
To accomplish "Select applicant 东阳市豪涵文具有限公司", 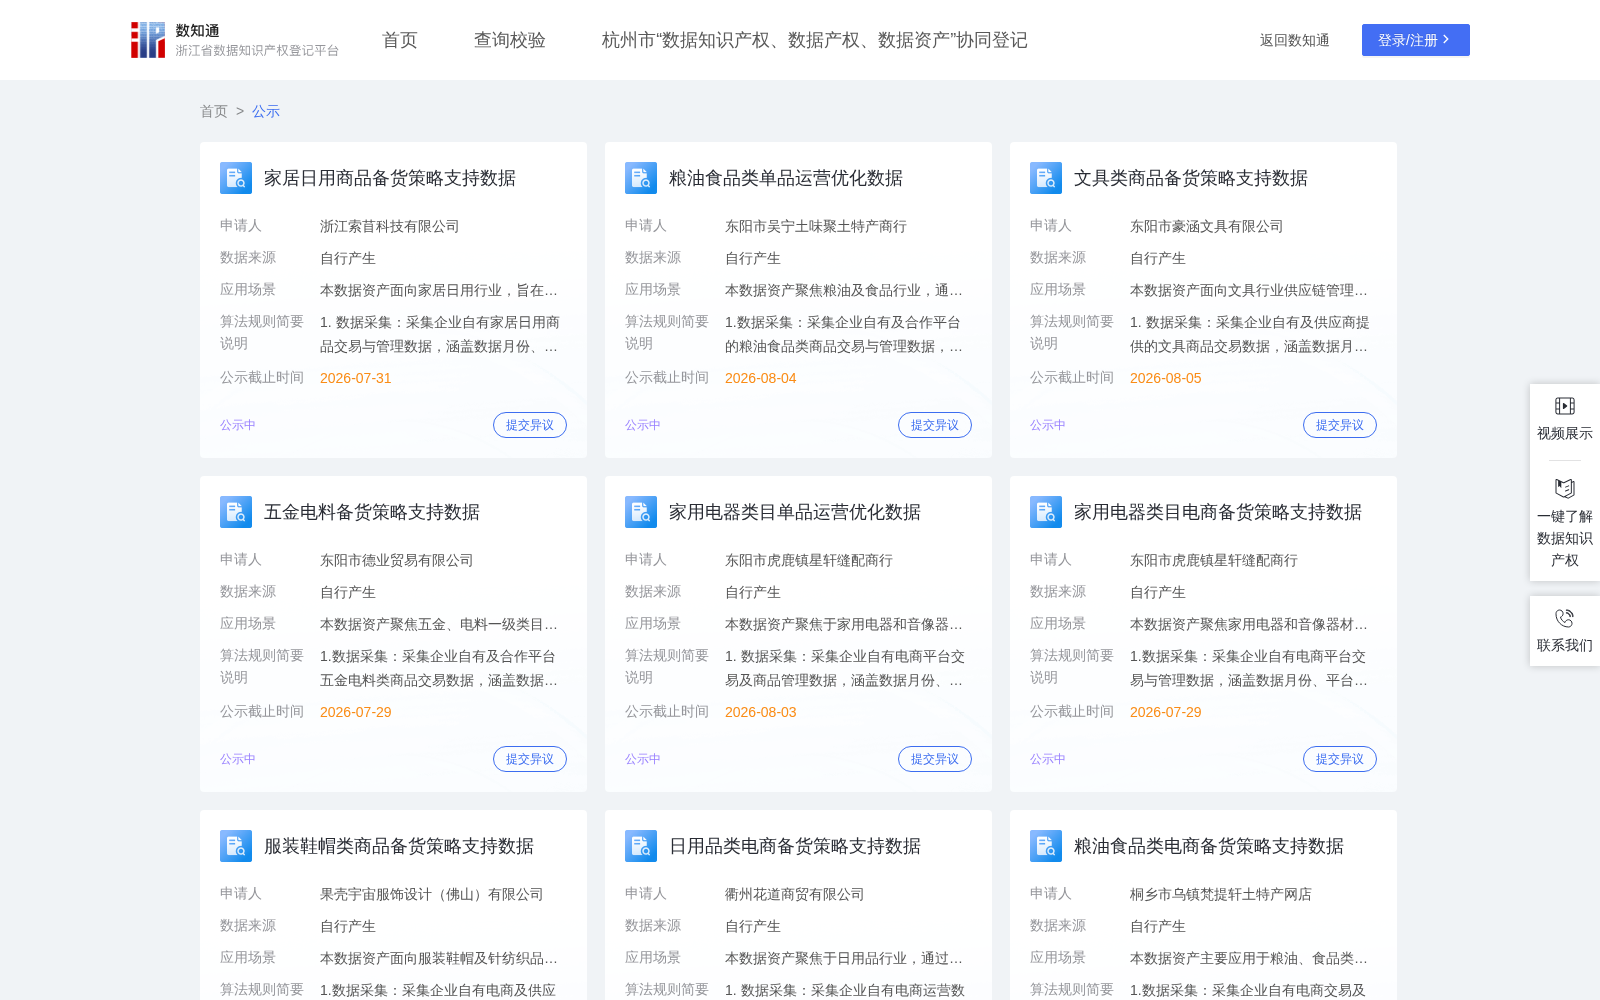I will [x=1207, y=226].
